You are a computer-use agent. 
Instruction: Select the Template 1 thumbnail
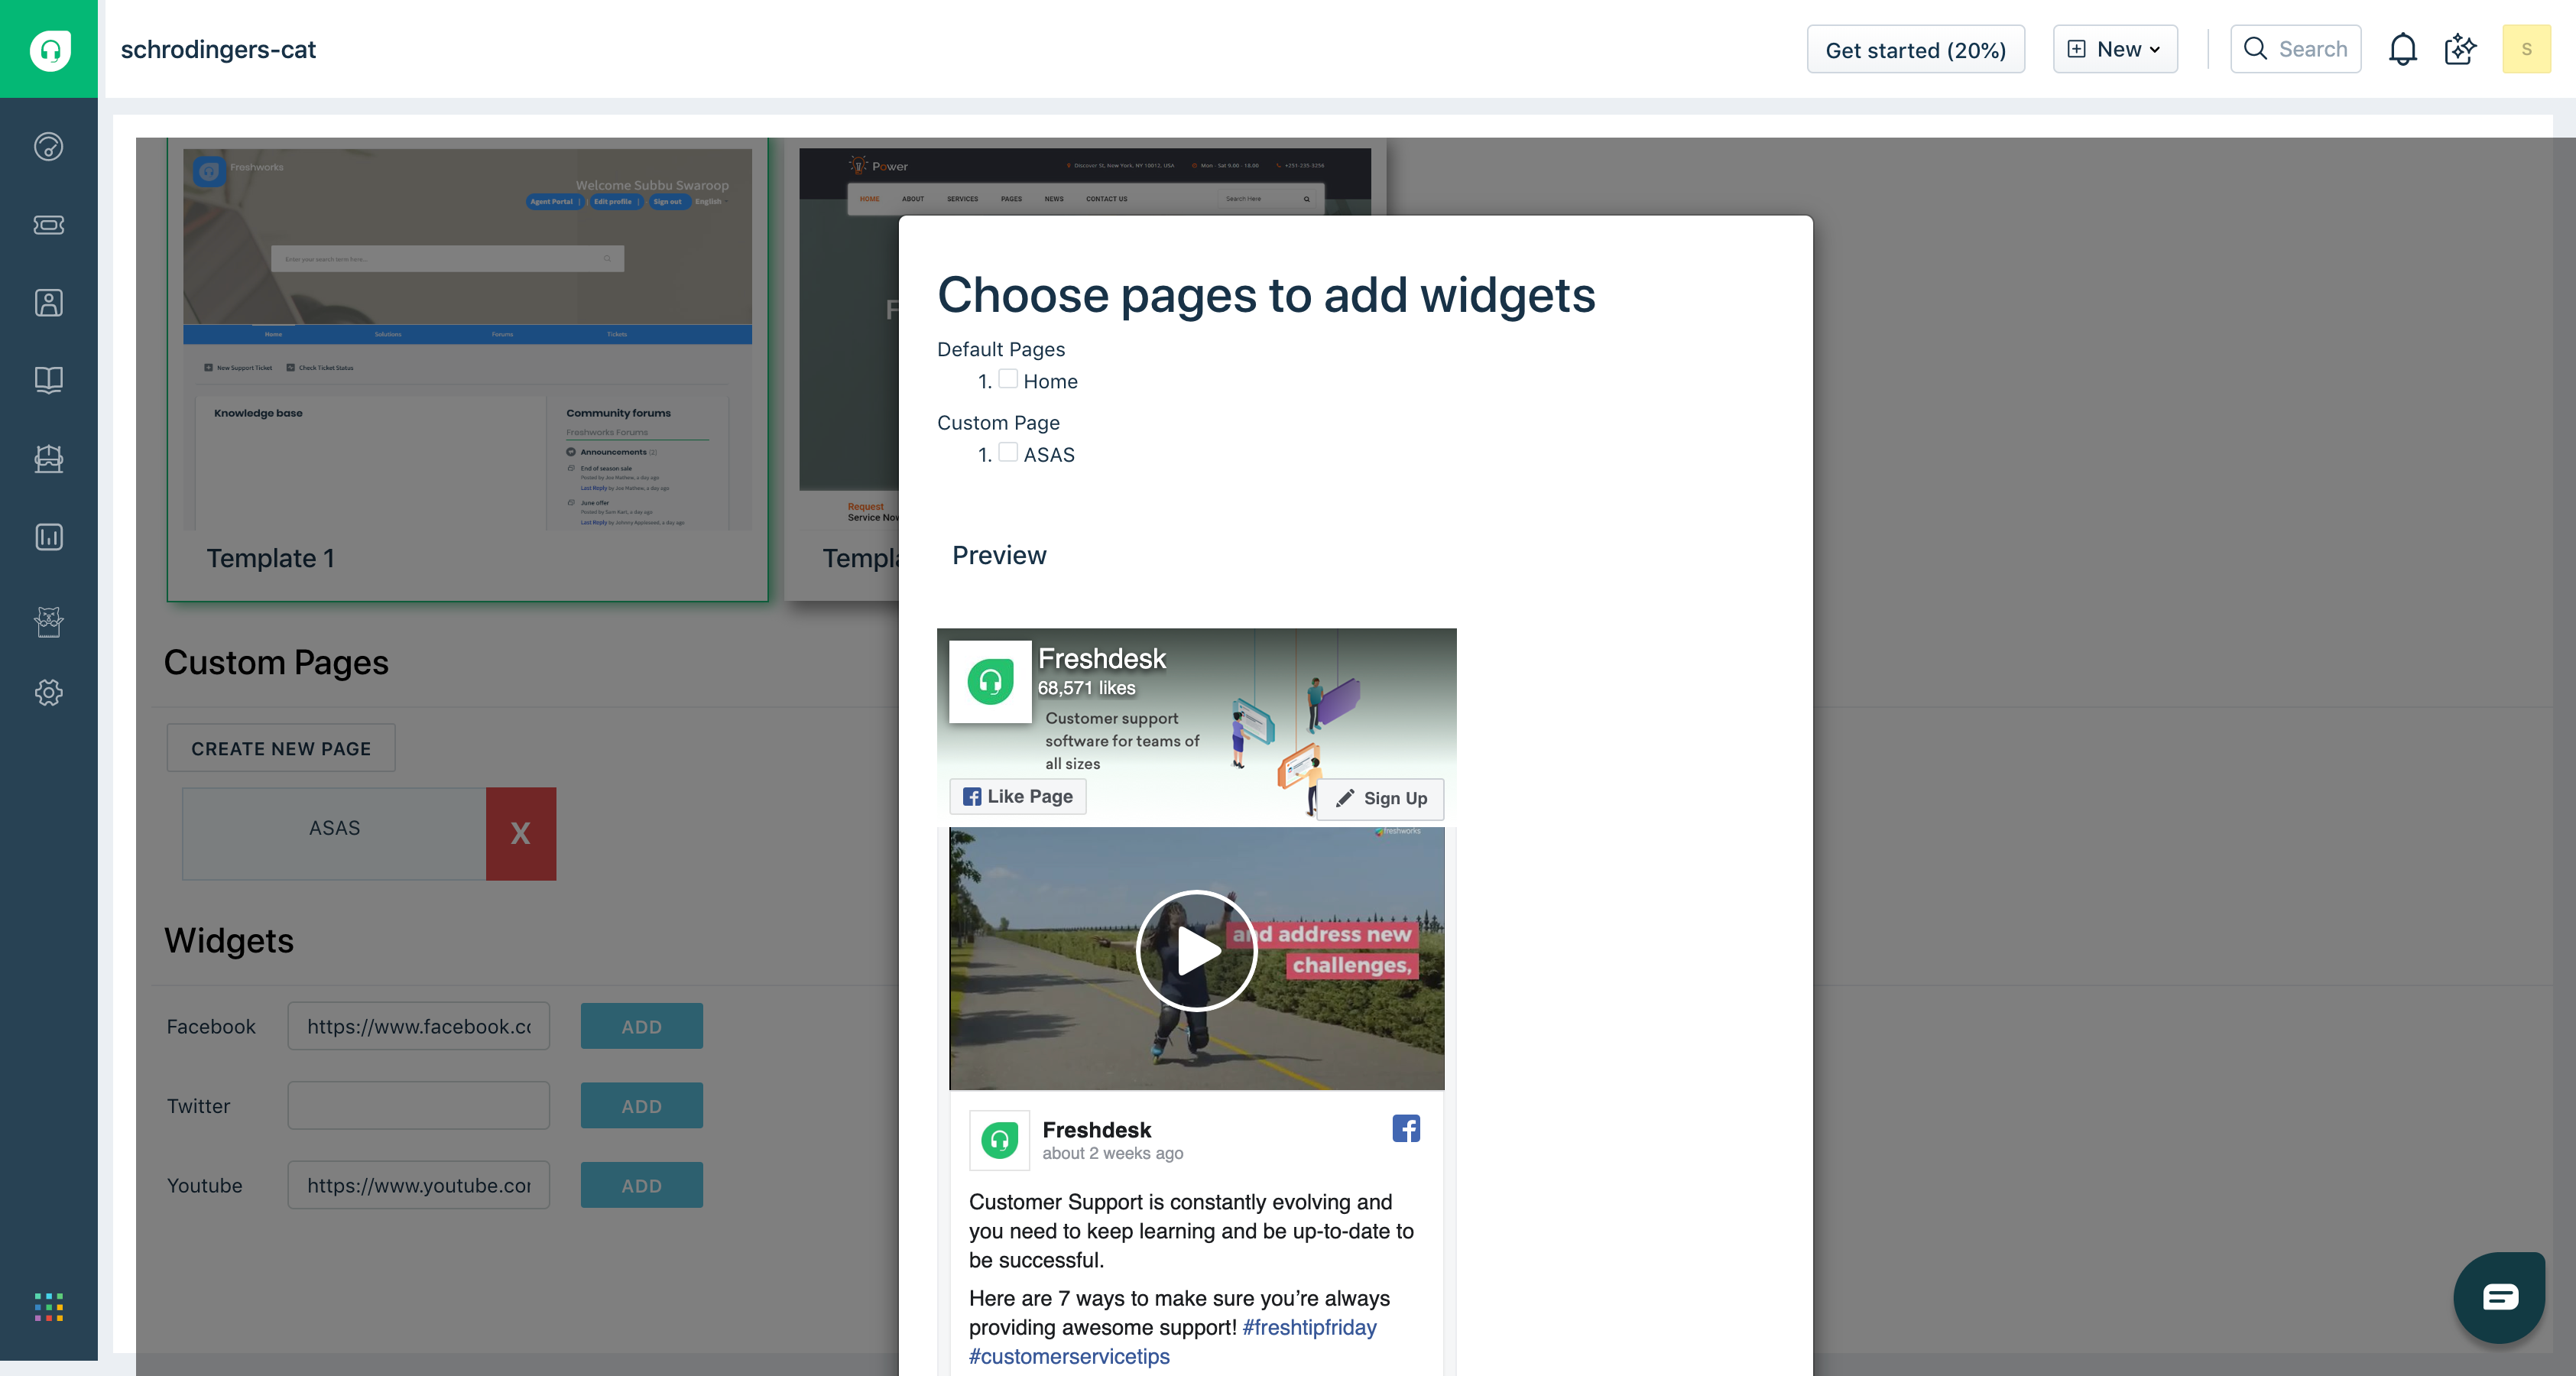pos(467,370)
